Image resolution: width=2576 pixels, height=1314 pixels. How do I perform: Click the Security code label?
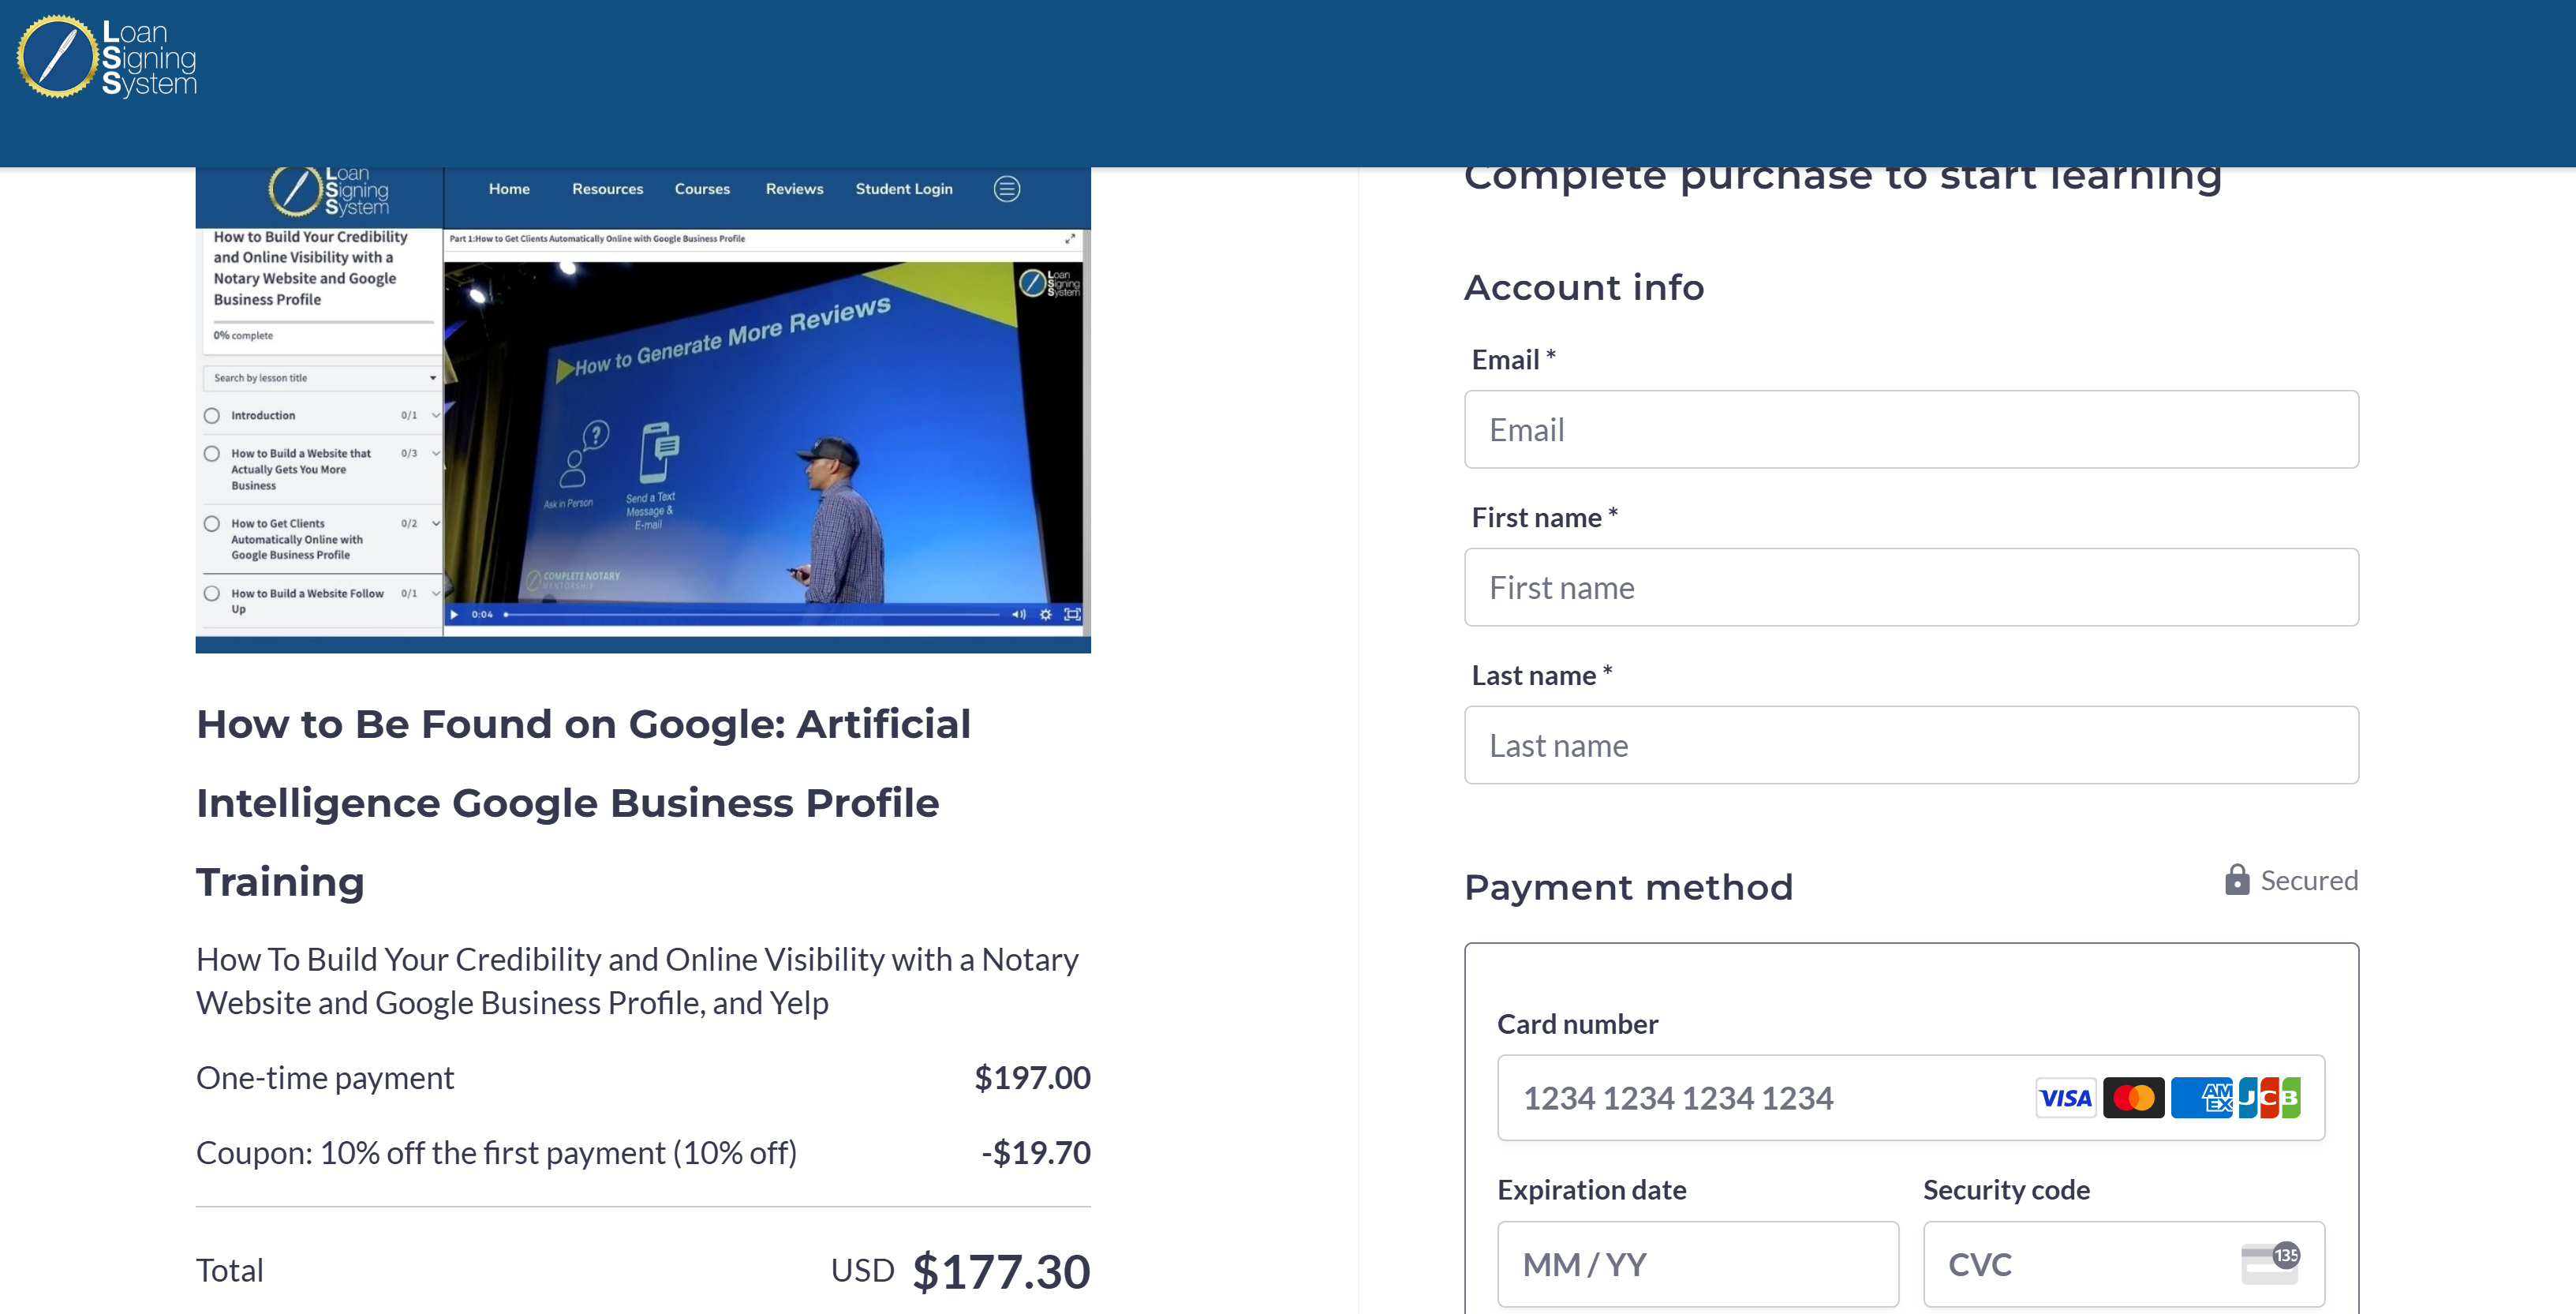pyautogui.click(x=2006, y=1189)
